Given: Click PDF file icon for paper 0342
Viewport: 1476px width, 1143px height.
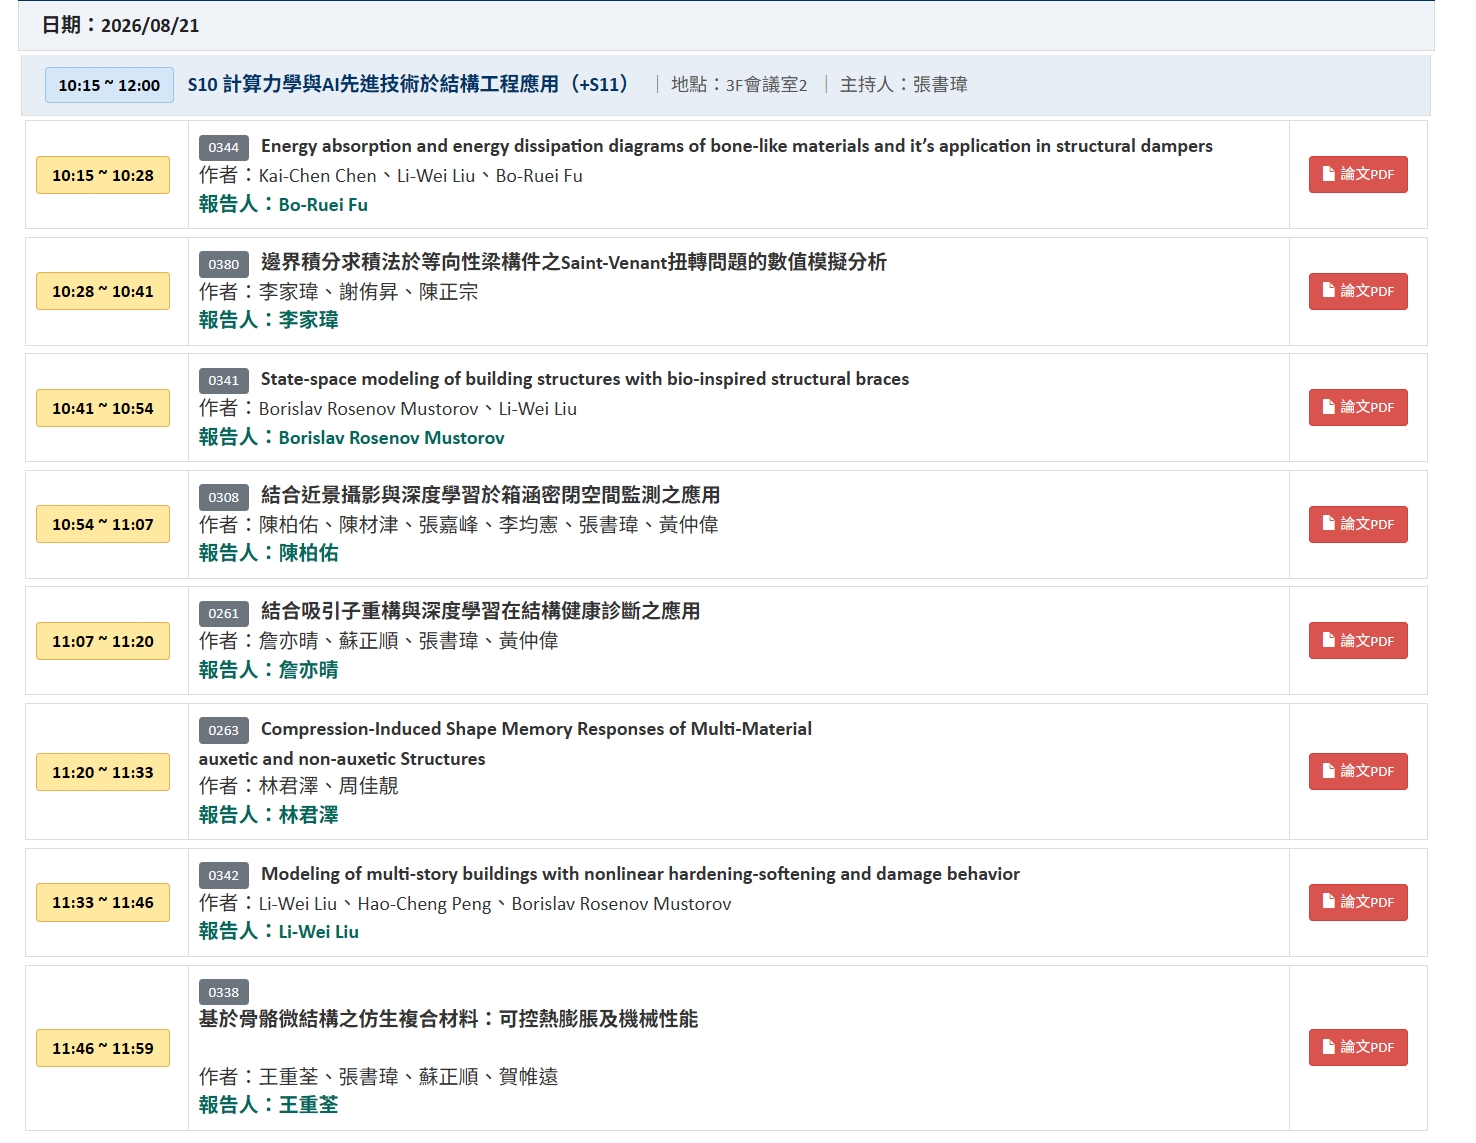Looking at the screenshot, I should pos(1329,902).
